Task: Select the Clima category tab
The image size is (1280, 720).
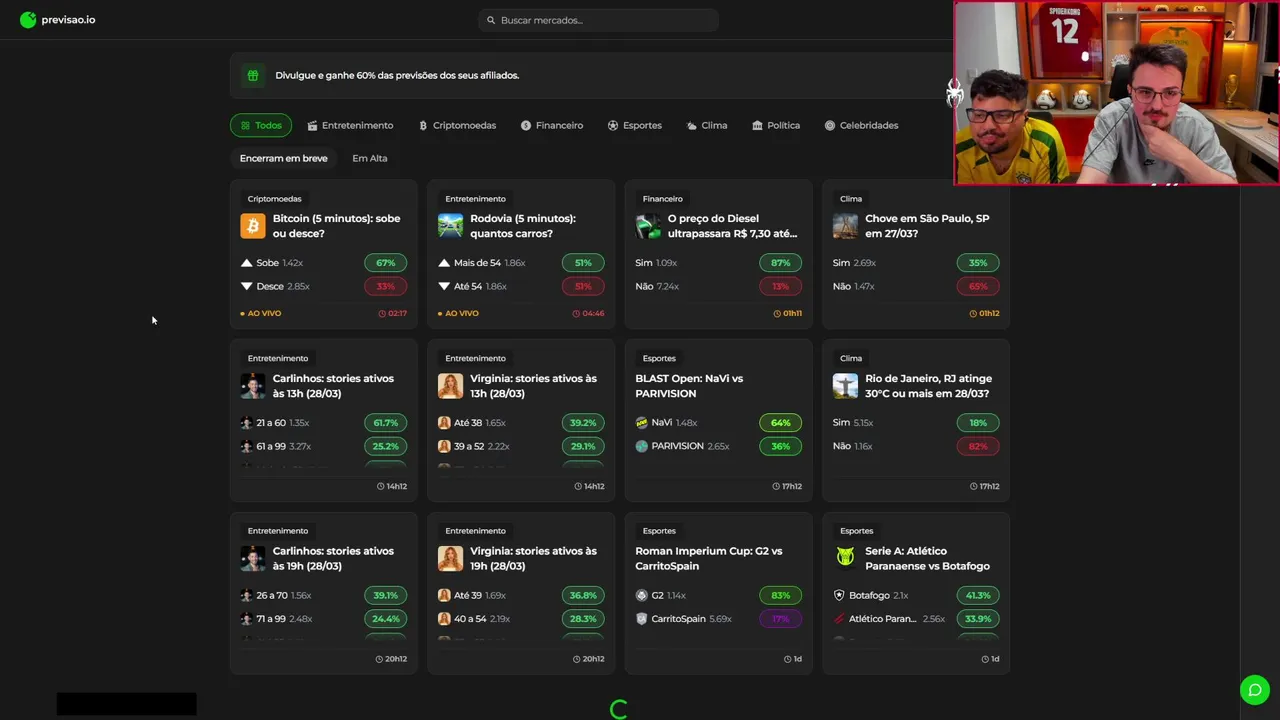Action: (707, 125)
